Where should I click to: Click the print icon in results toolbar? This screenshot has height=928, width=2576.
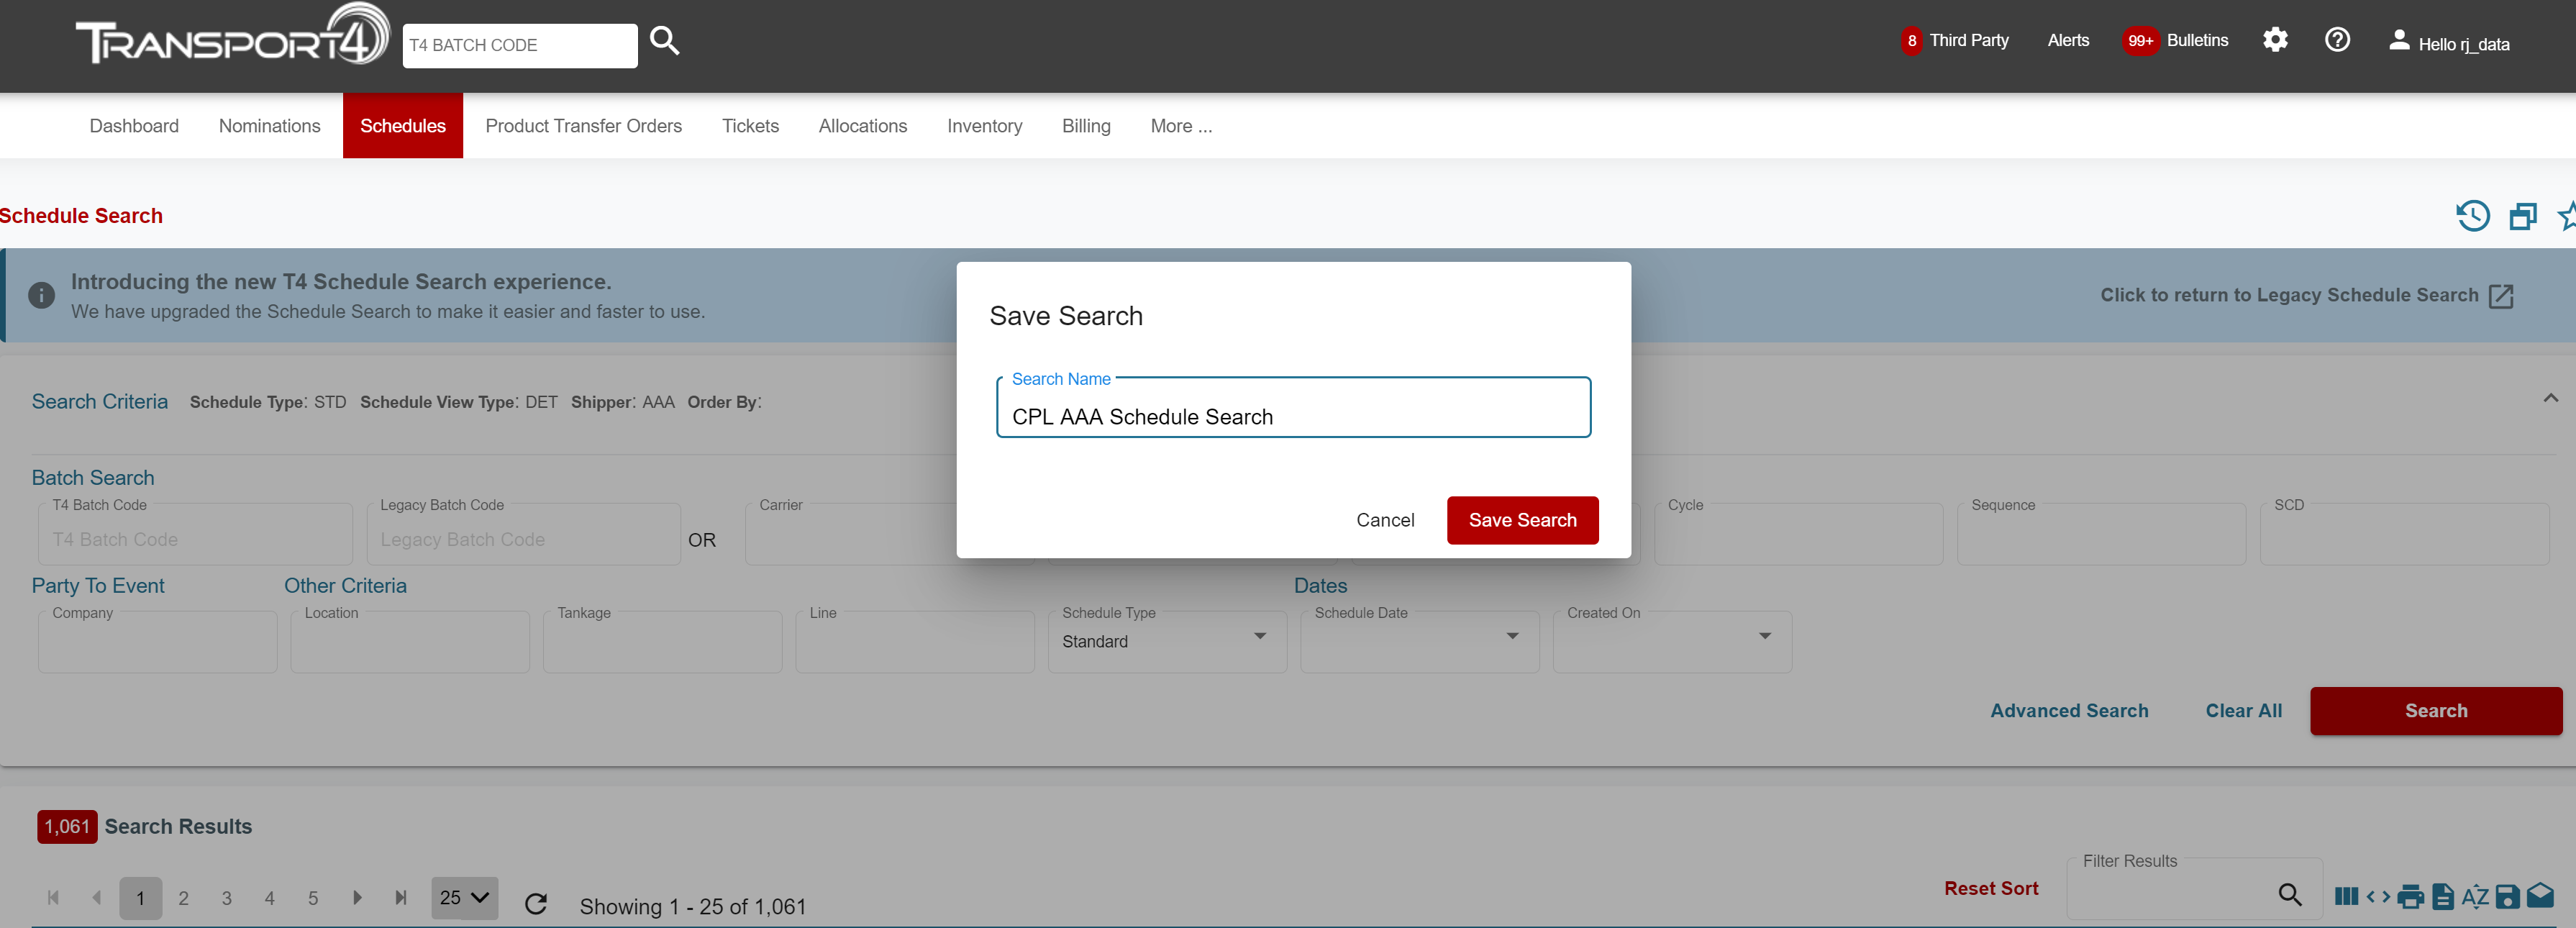(2410, 896)
